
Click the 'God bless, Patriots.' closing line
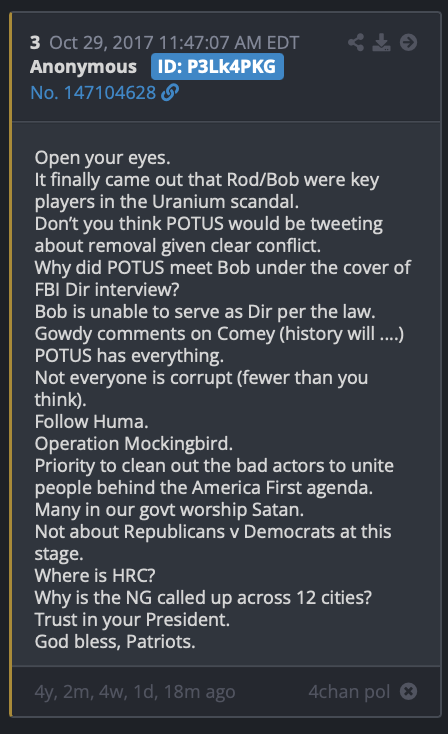(x=115, y=642)
